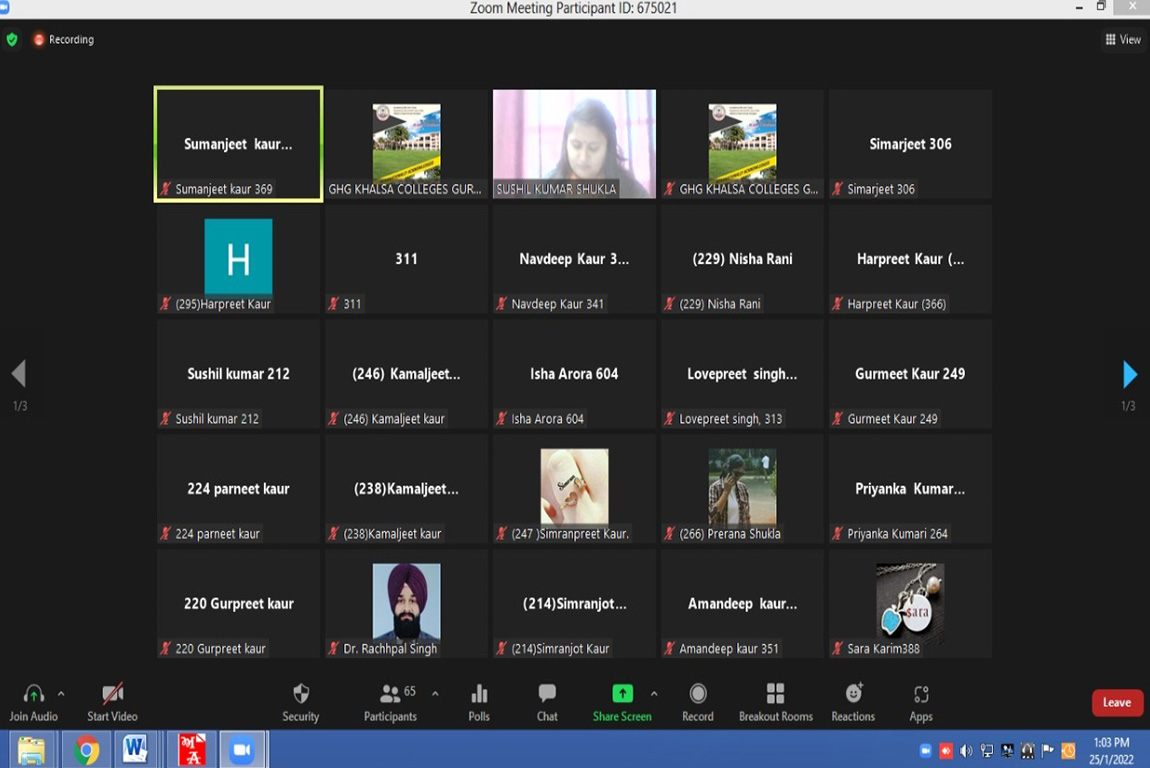Screen dimensions: 1150x768
Task: Expand Share Screen options arrow
Action: pyautogui.click(x=654, y=693)
